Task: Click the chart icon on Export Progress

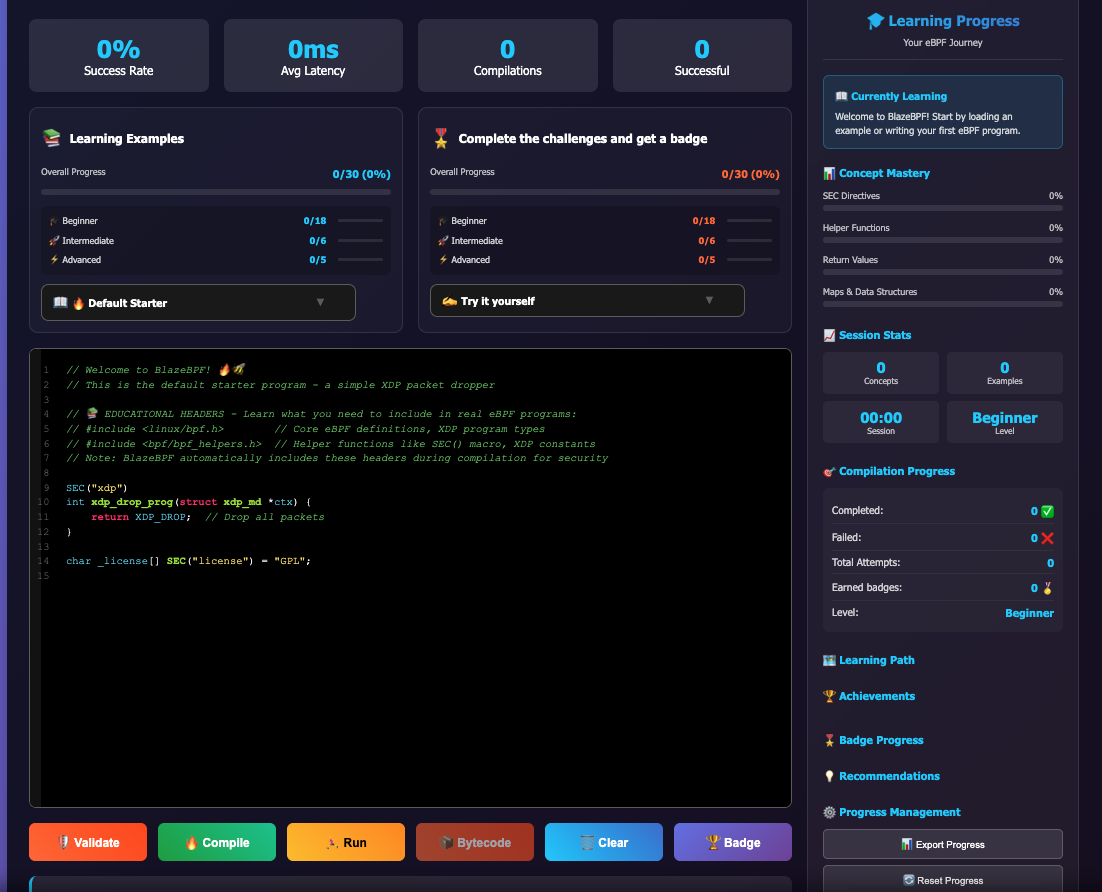Action: [x=907, y=844]
